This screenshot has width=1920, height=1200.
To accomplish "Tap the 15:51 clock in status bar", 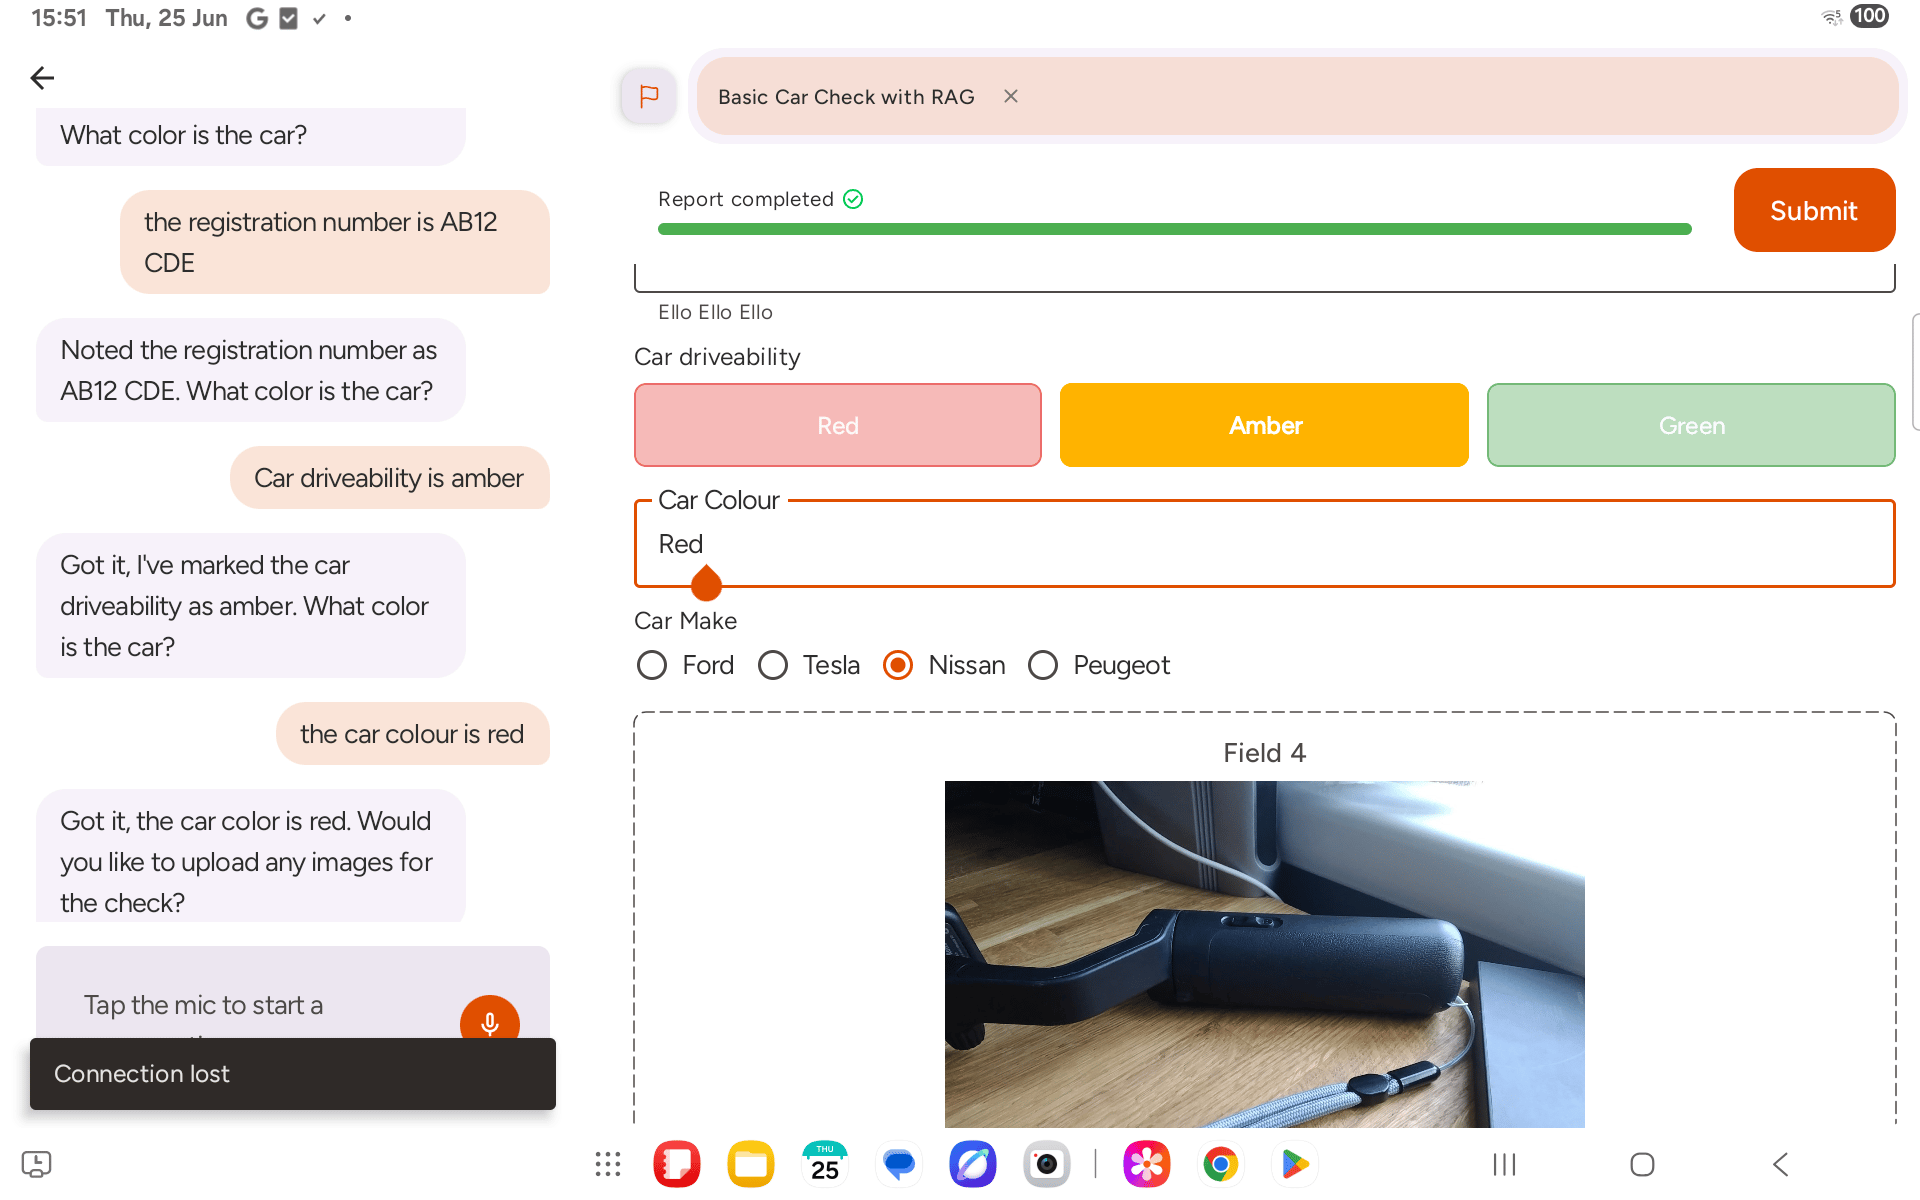I will click(x=59, y=18).
